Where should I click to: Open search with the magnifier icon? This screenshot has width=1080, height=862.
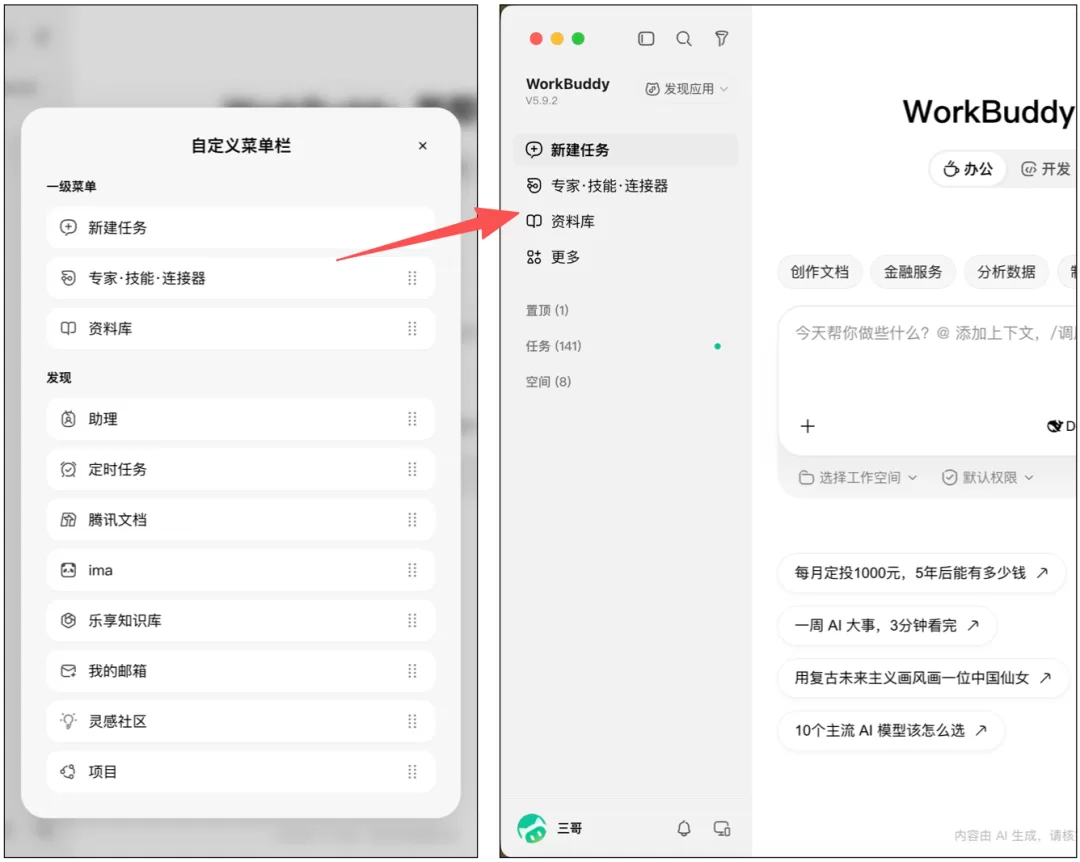683,39
